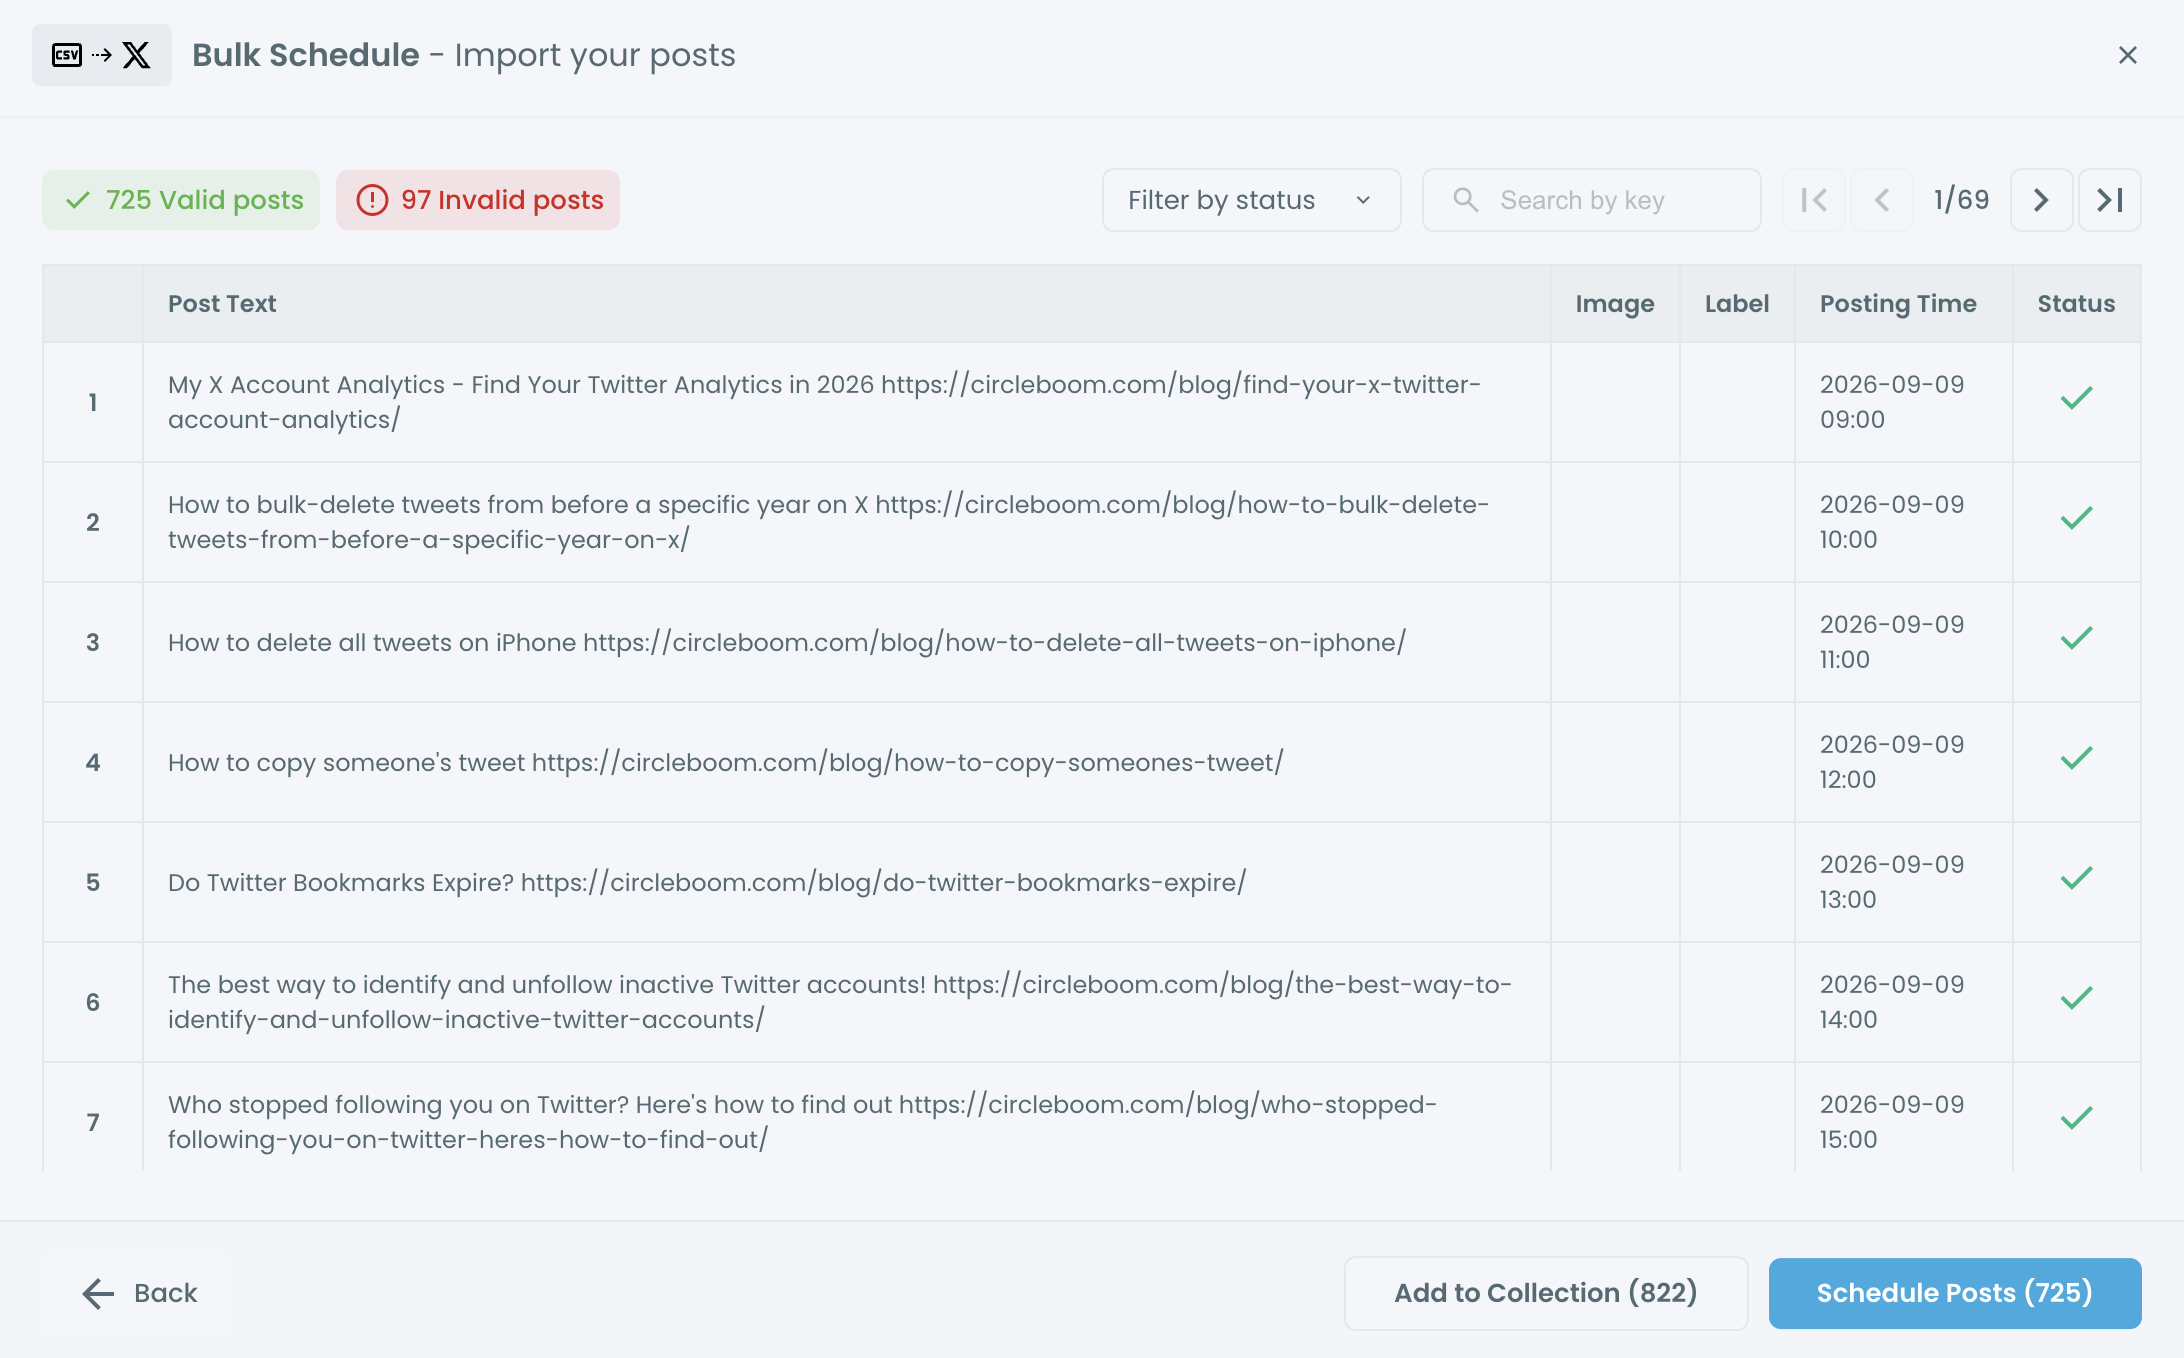This screenshot has width=2184, height=1358.
Task: Click posting time 2026-09-09 12:00
Action: pos(1892,762)
